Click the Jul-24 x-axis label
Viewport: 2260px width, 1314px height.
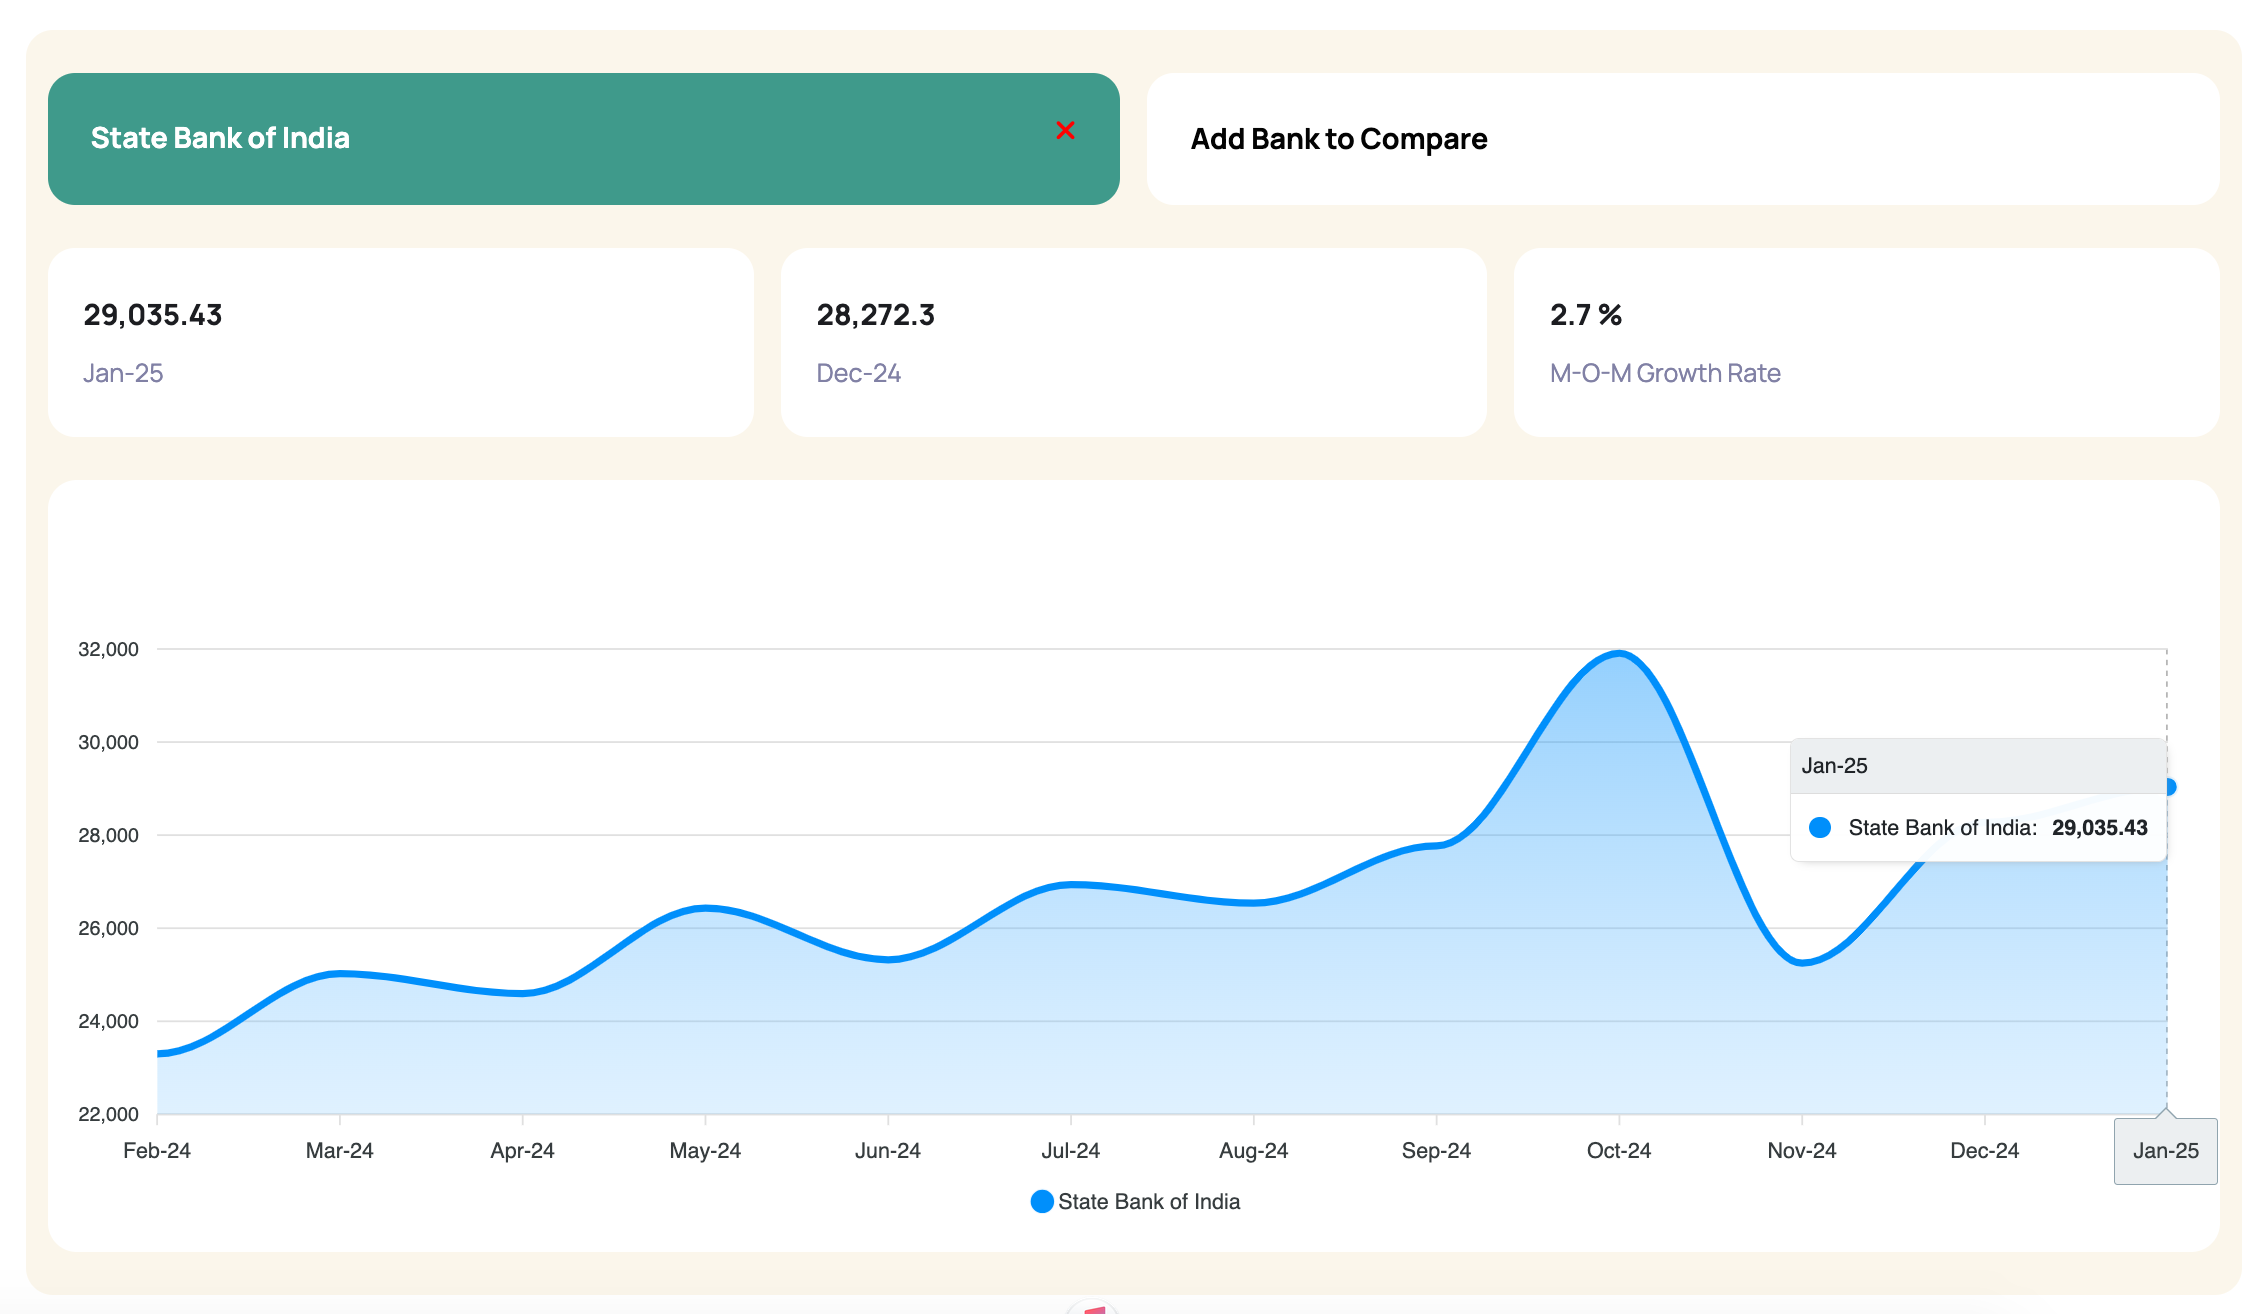pos(1070,1150)
